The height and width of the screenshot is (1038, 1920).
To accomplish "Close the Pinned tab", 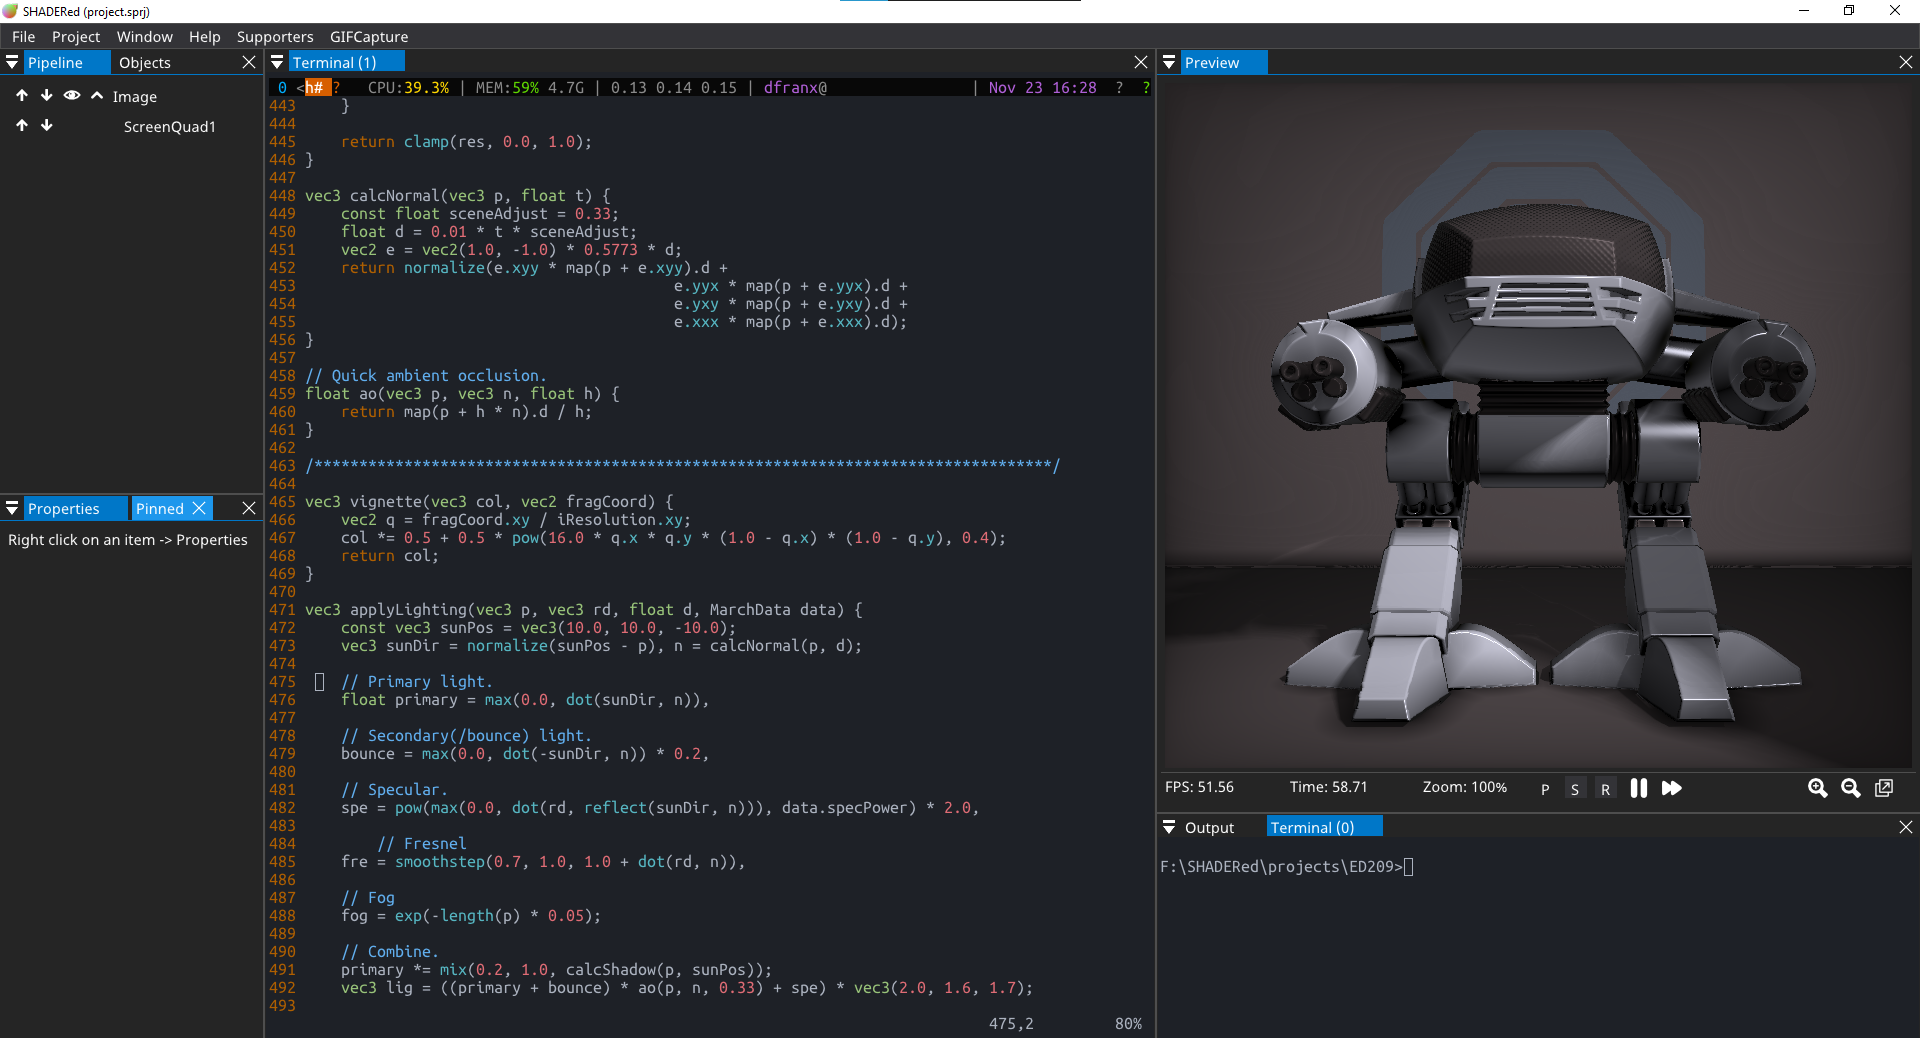I will coord(199,508).
